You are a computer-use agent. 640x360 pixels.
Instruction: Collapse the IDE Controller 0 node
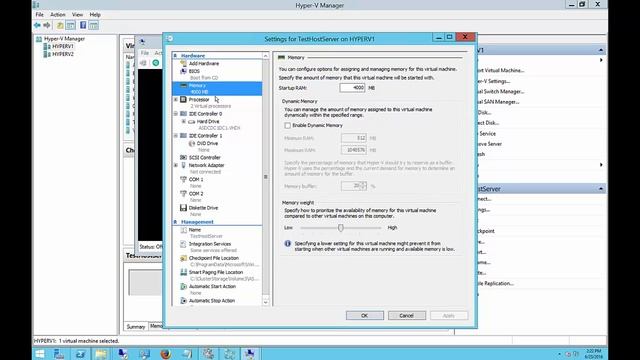point(176,114)
